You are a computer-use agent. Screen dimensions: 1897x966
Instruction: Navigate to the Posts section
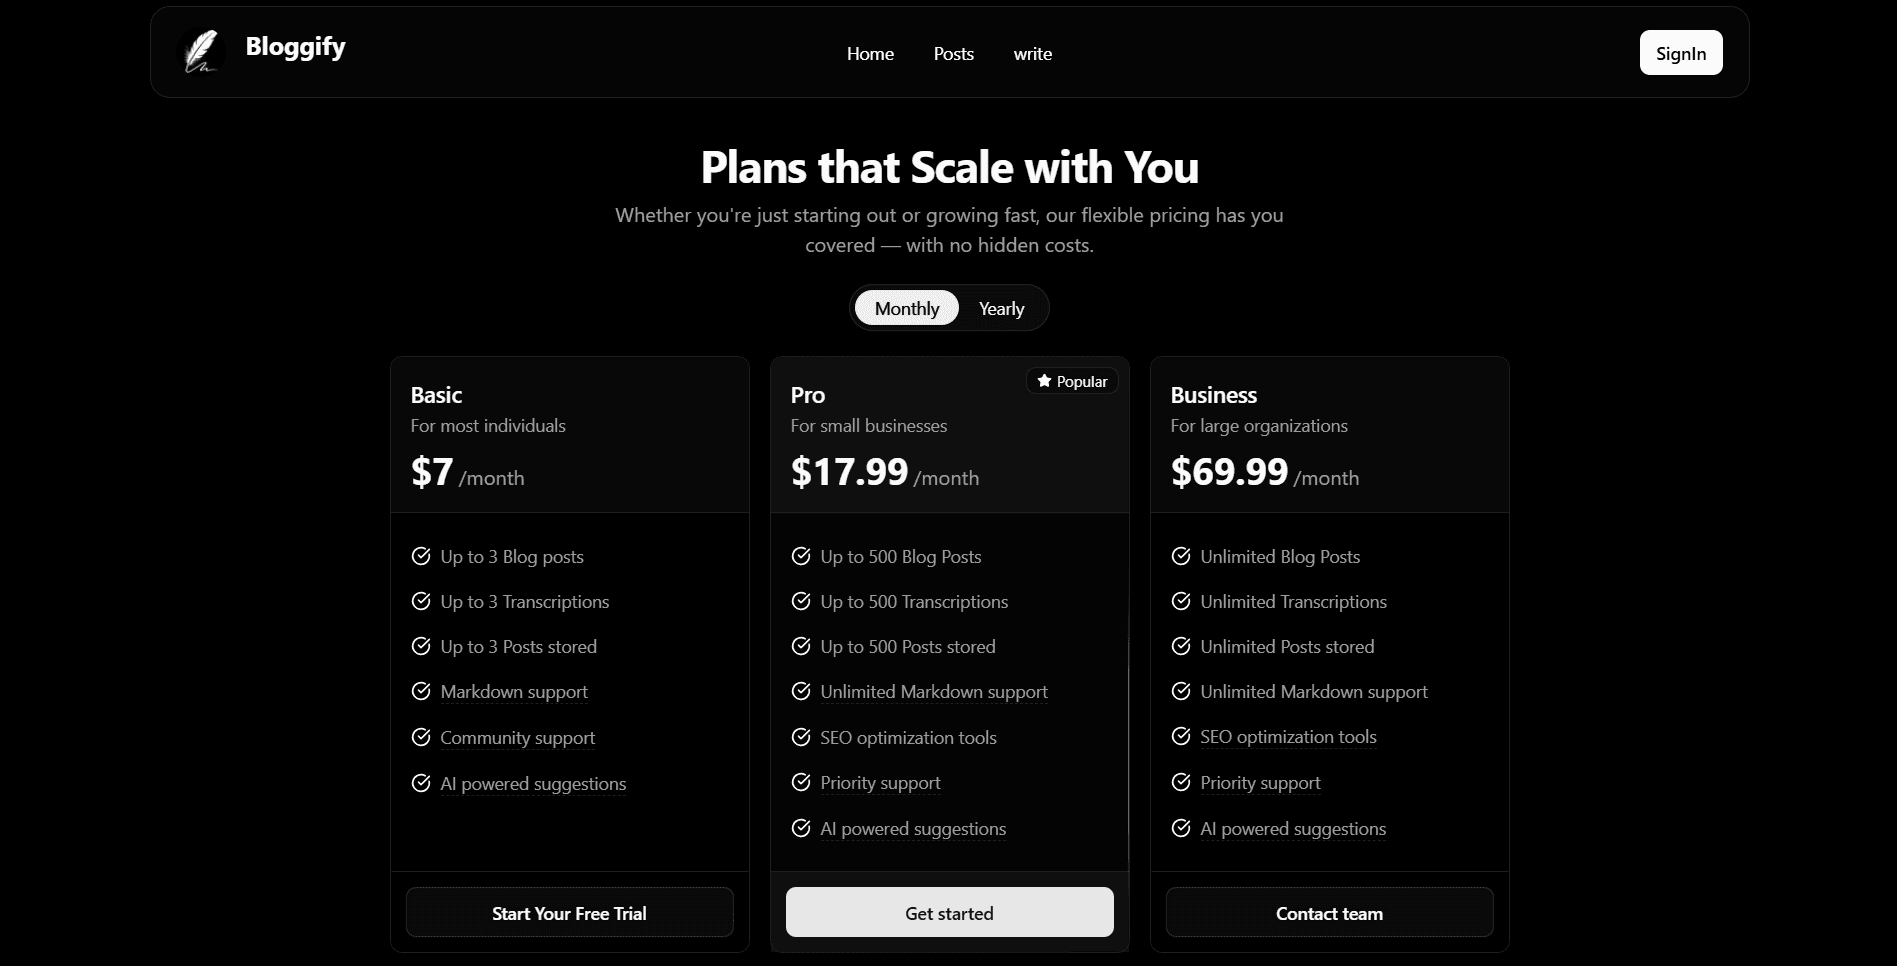953,54
